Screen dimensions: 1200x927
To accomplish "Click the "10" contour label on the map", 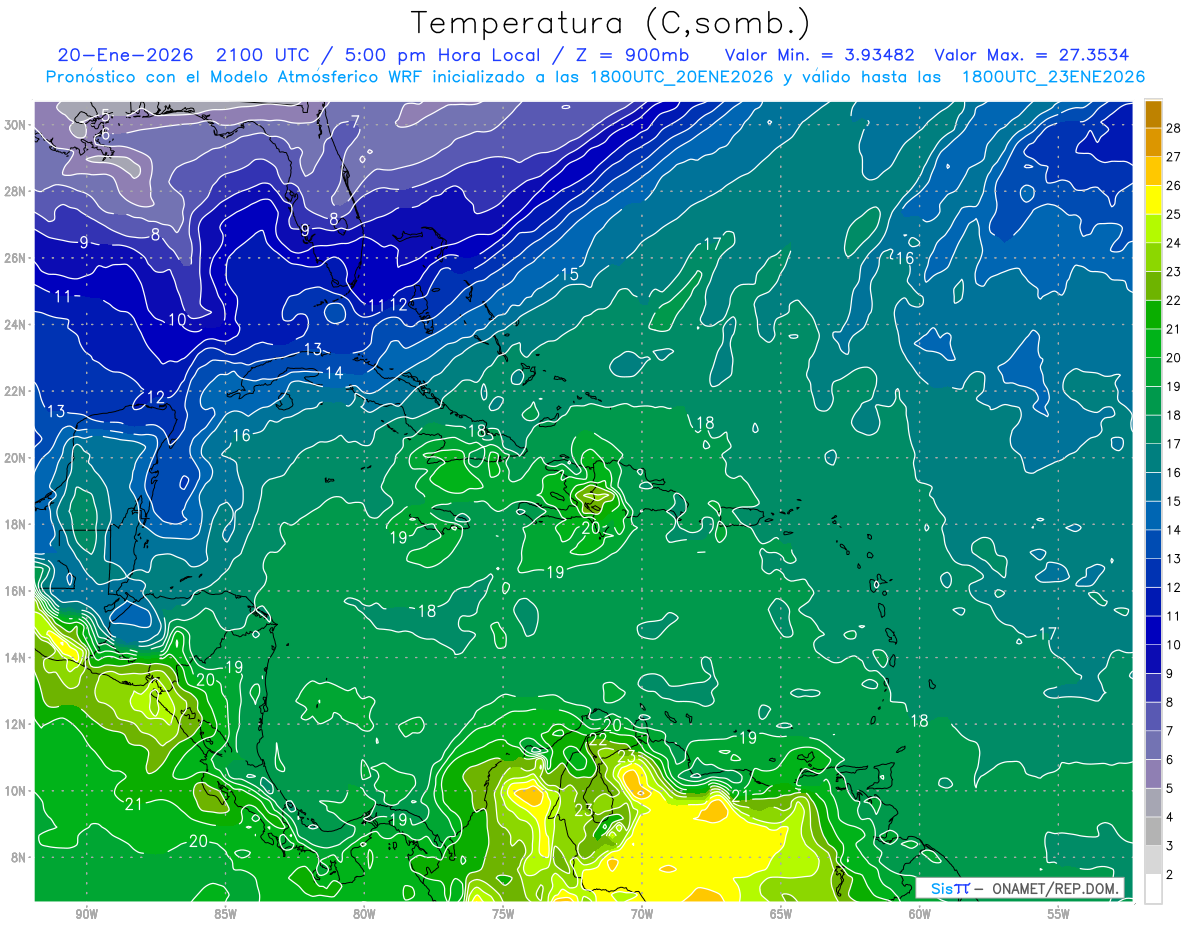I will (x=177, y=320).
